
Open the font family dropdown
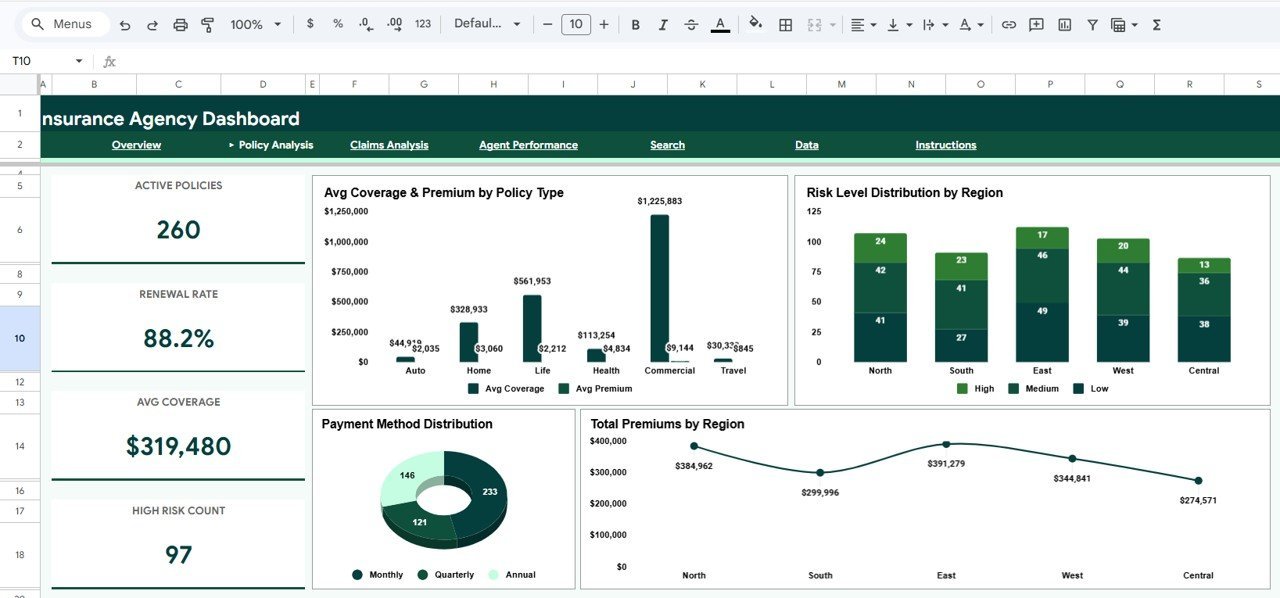pyautogui.click(x=488, y=23)
